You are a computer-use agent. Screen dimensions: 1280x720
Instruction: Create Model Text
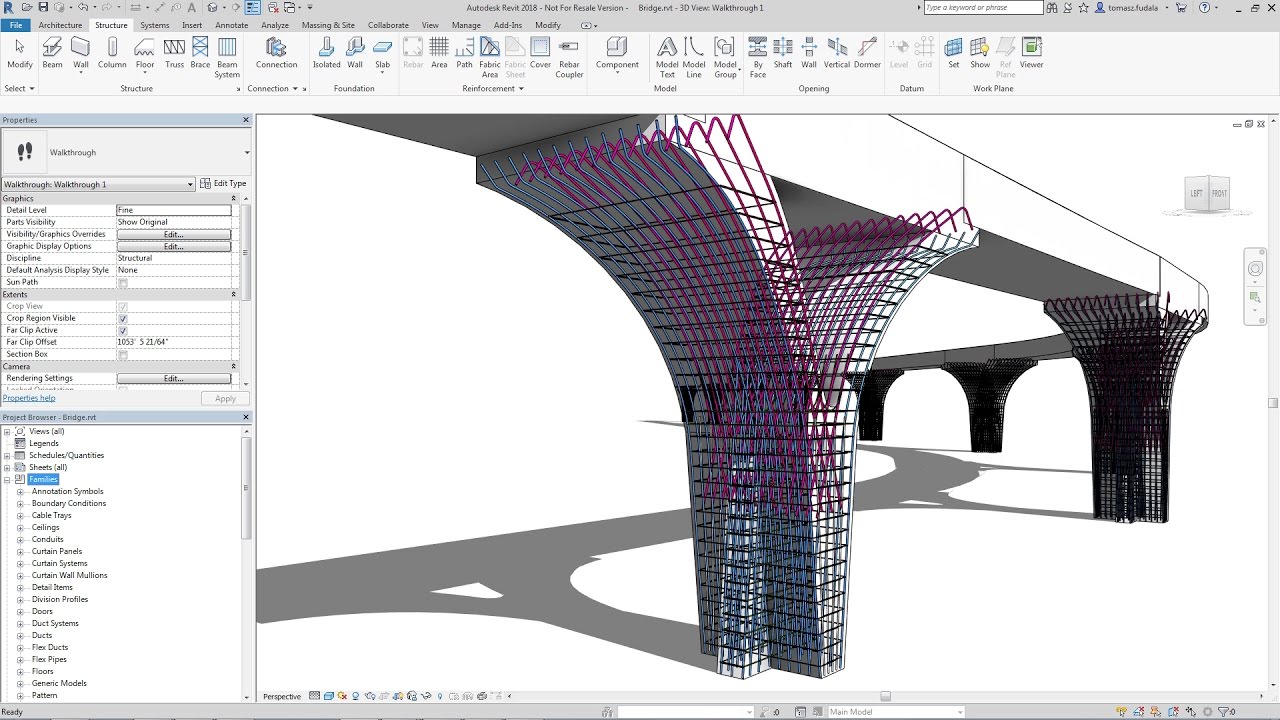point(665,54)
